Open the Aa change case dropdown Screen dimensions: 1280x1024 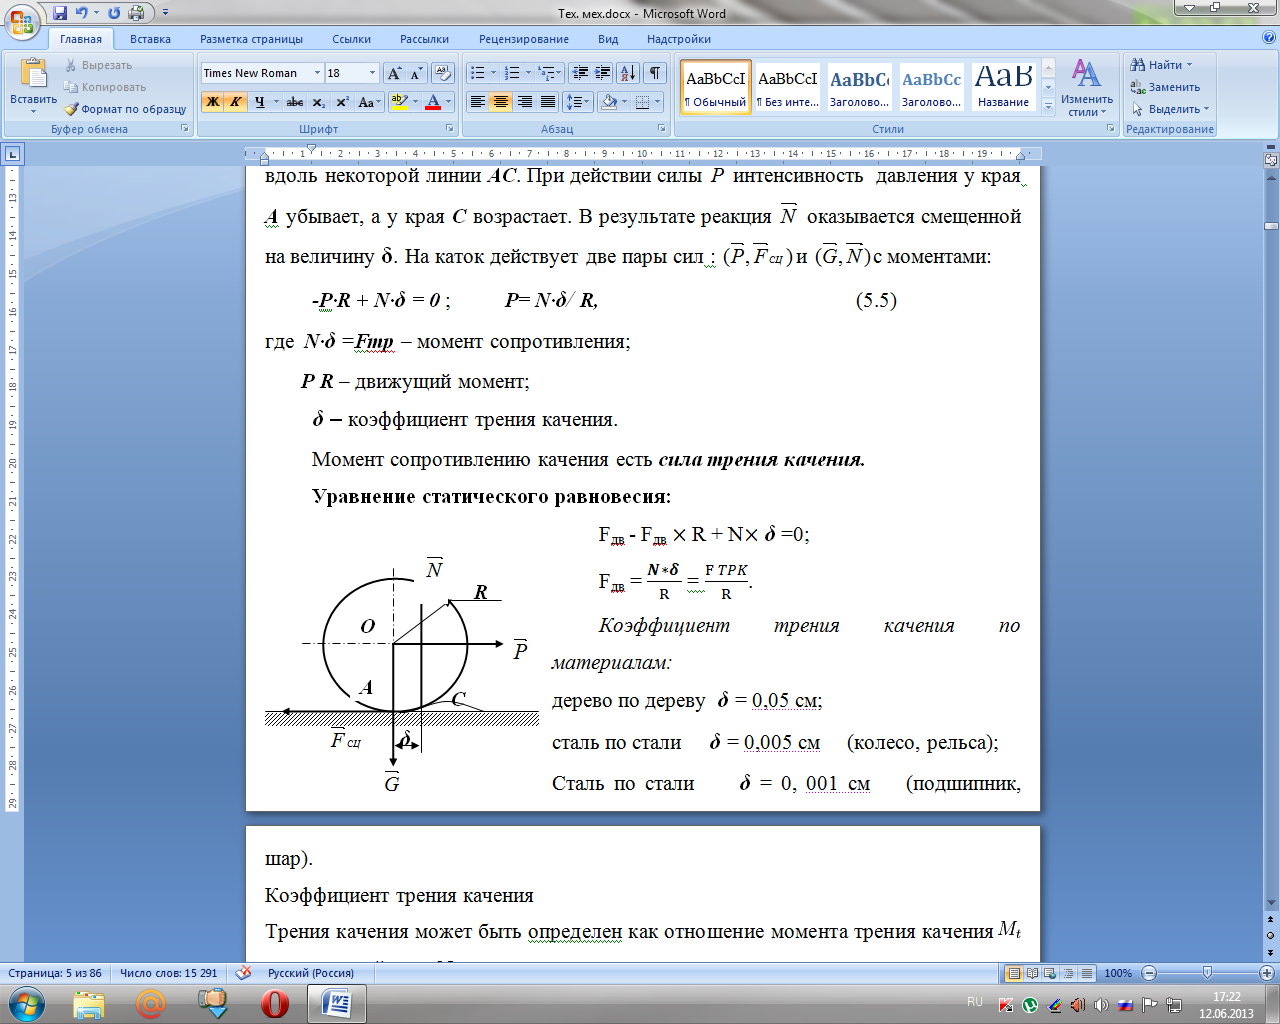(368, 102)
